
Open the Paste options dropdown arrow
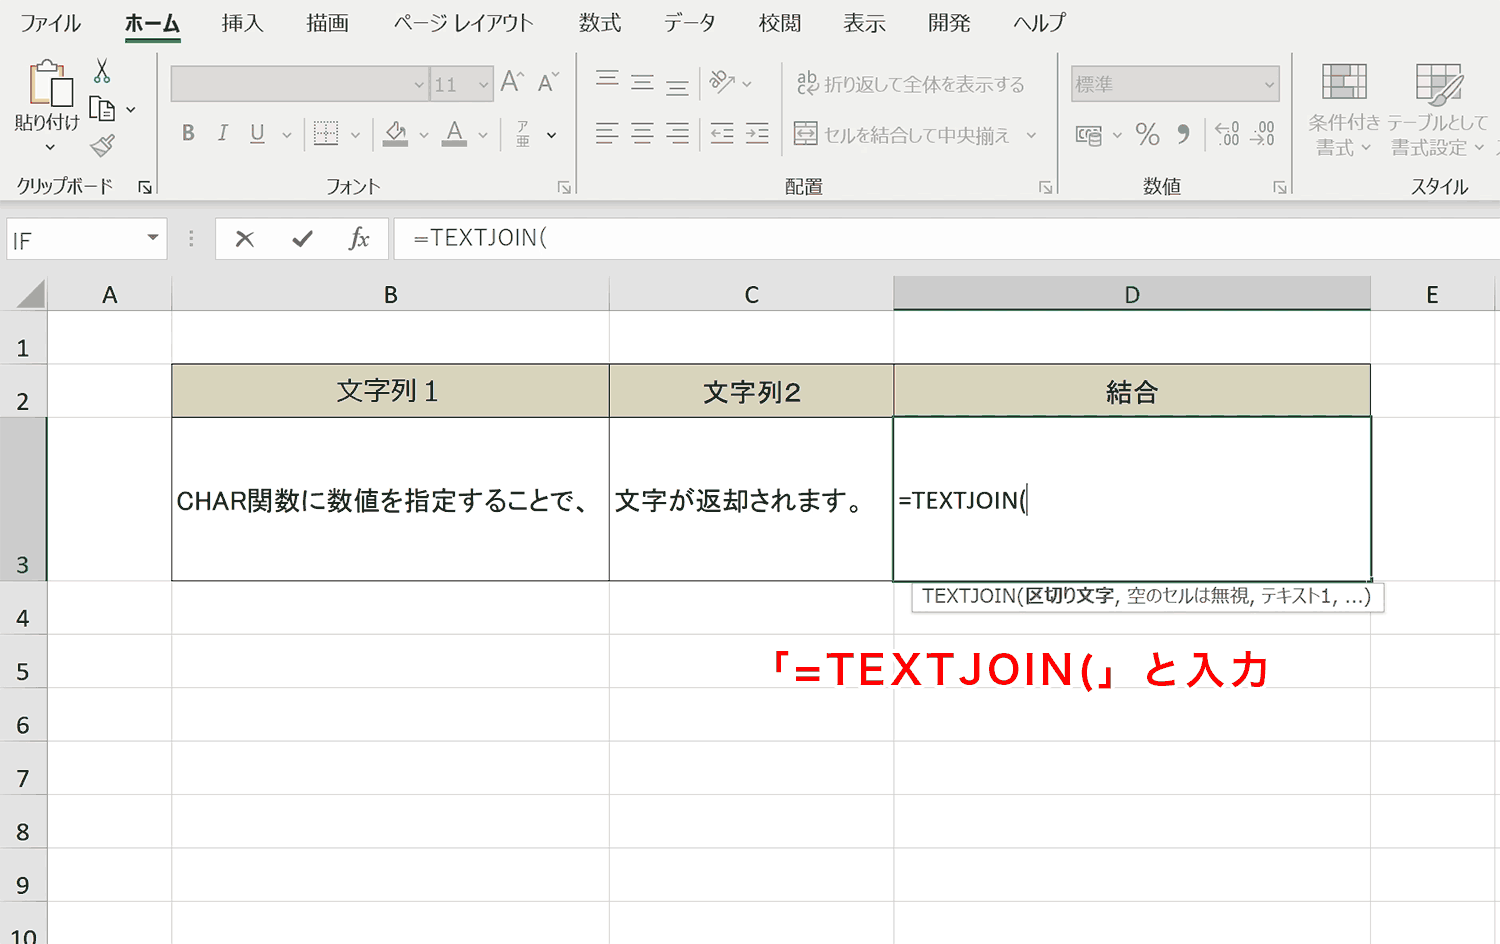point(50,148)
